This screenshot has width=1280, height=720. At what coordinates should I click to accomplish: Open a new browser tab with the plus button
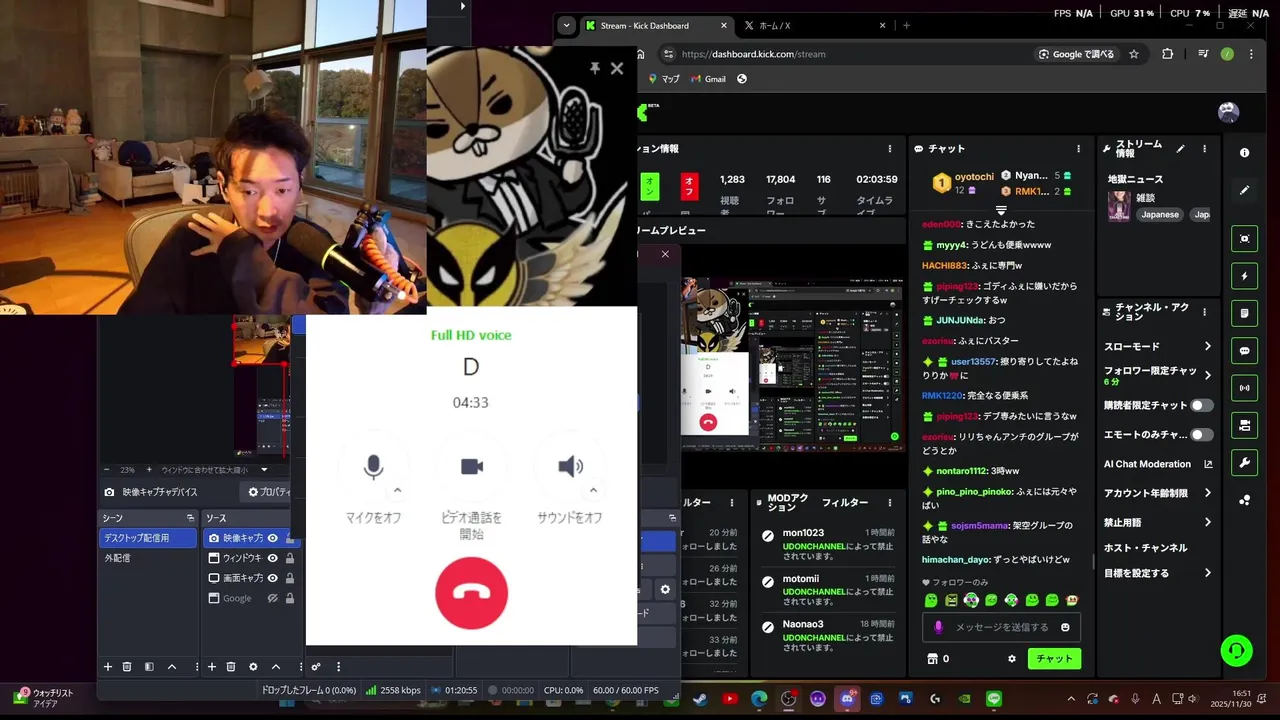(907, 26)
